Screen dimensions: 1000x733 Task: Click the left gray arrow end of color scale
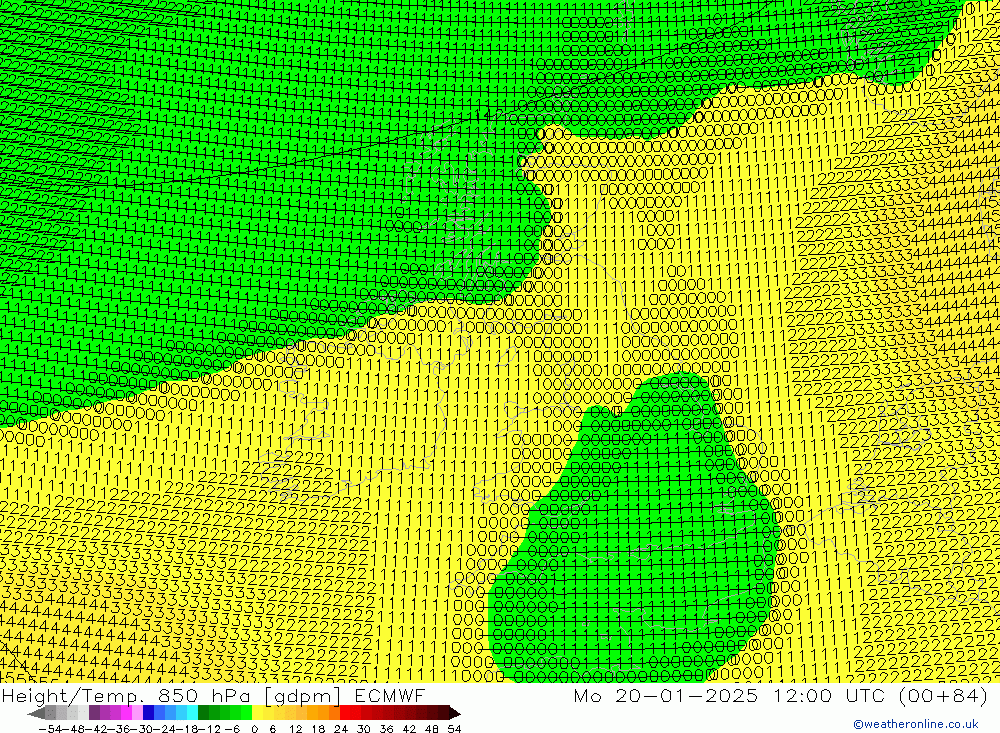[36, 713]
